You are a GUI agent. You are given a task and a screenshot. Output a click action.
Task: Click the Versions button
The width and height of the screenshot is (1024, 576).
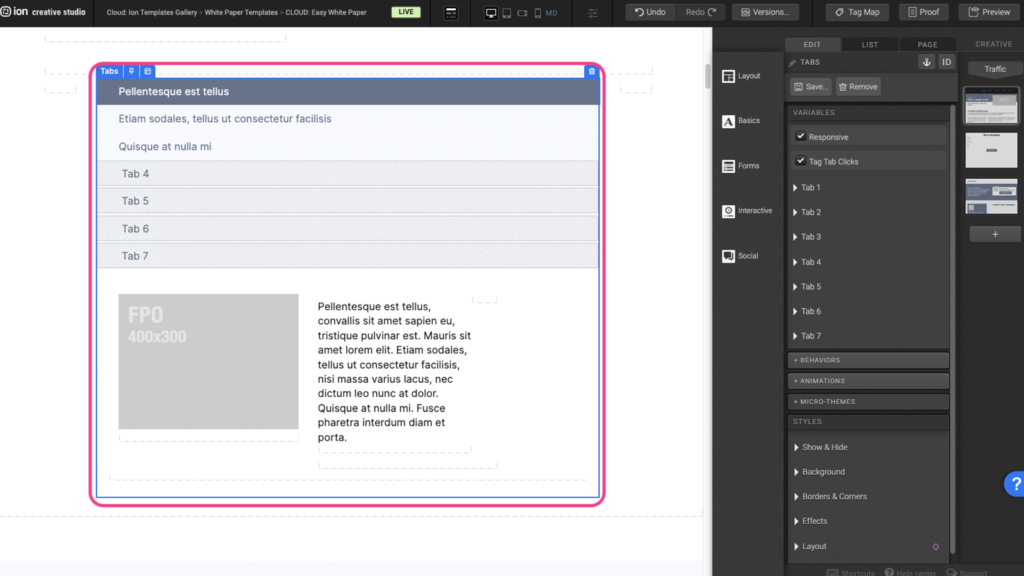[764, 12]
